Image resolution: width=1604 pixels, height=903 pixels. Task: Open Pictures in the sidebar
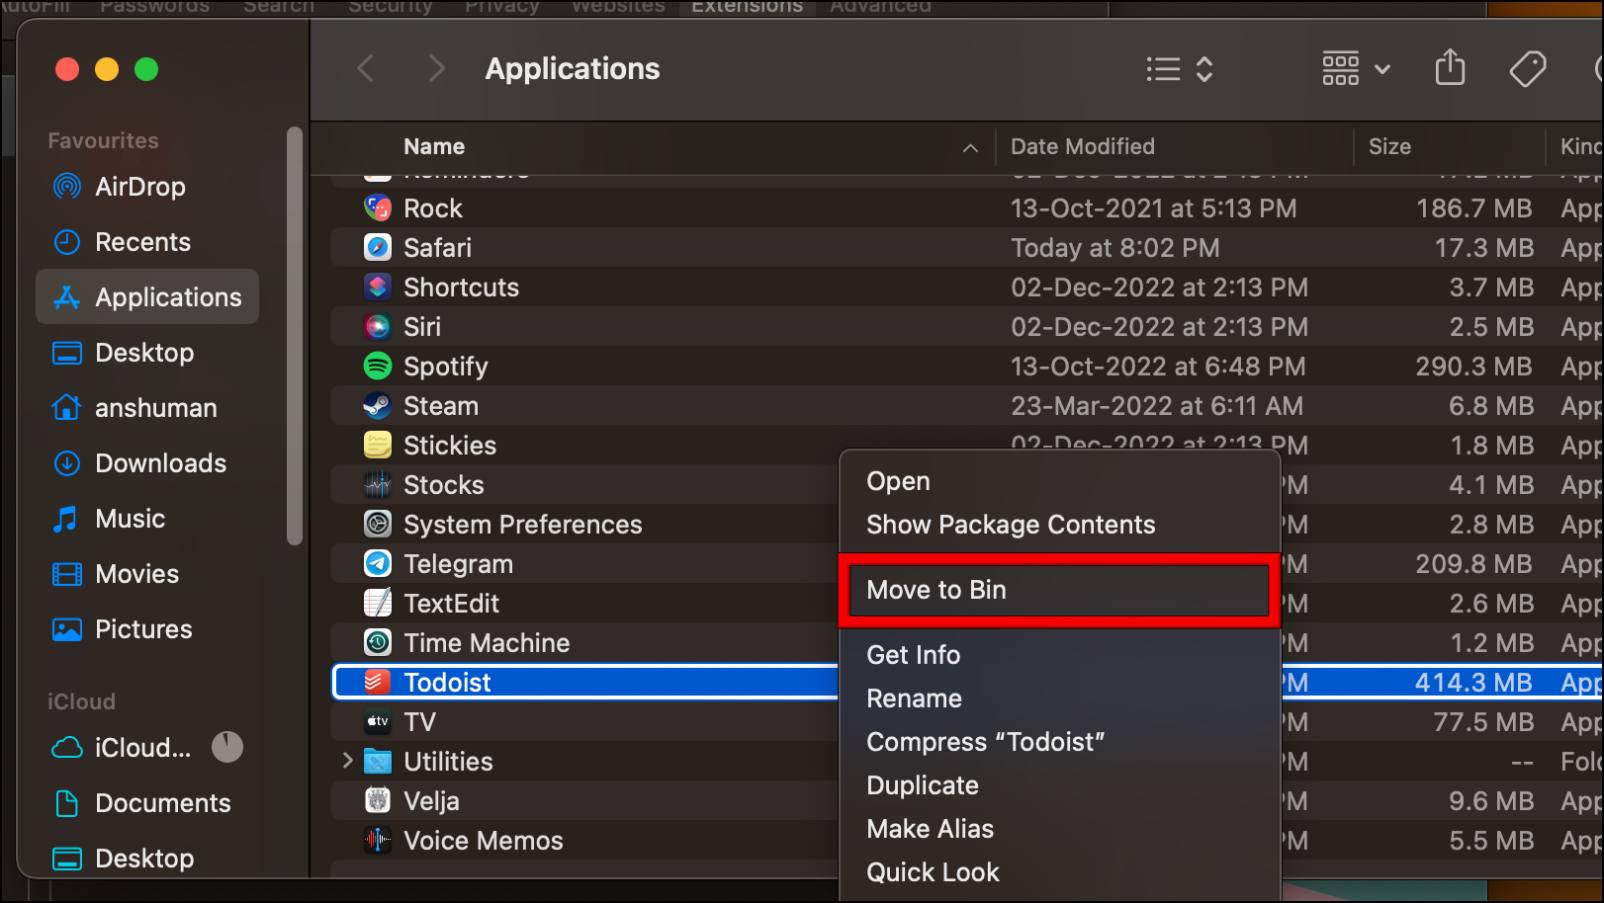tap(148, 629)
